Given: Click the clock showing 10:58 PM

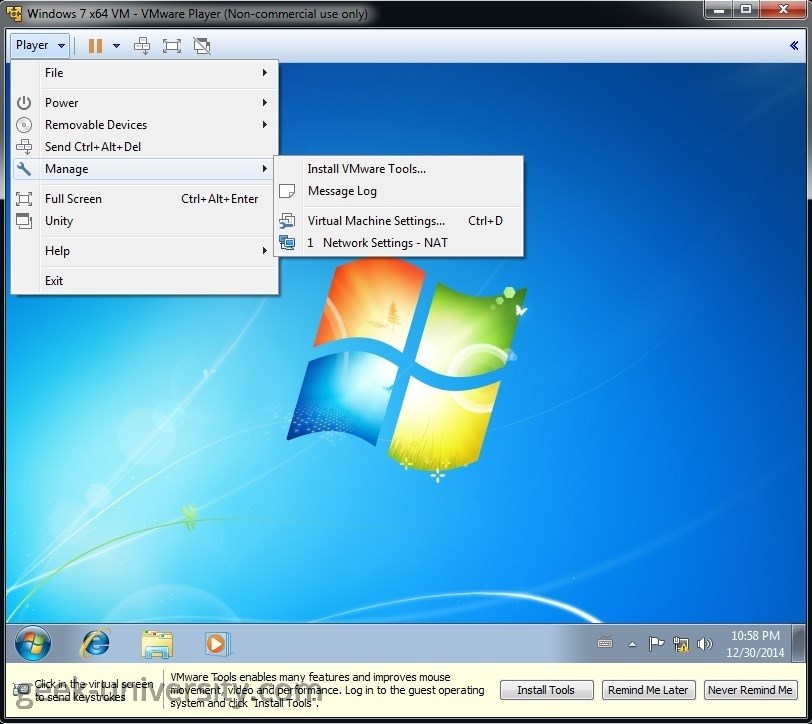Looking at the screenshot, I should coord(755,644).
